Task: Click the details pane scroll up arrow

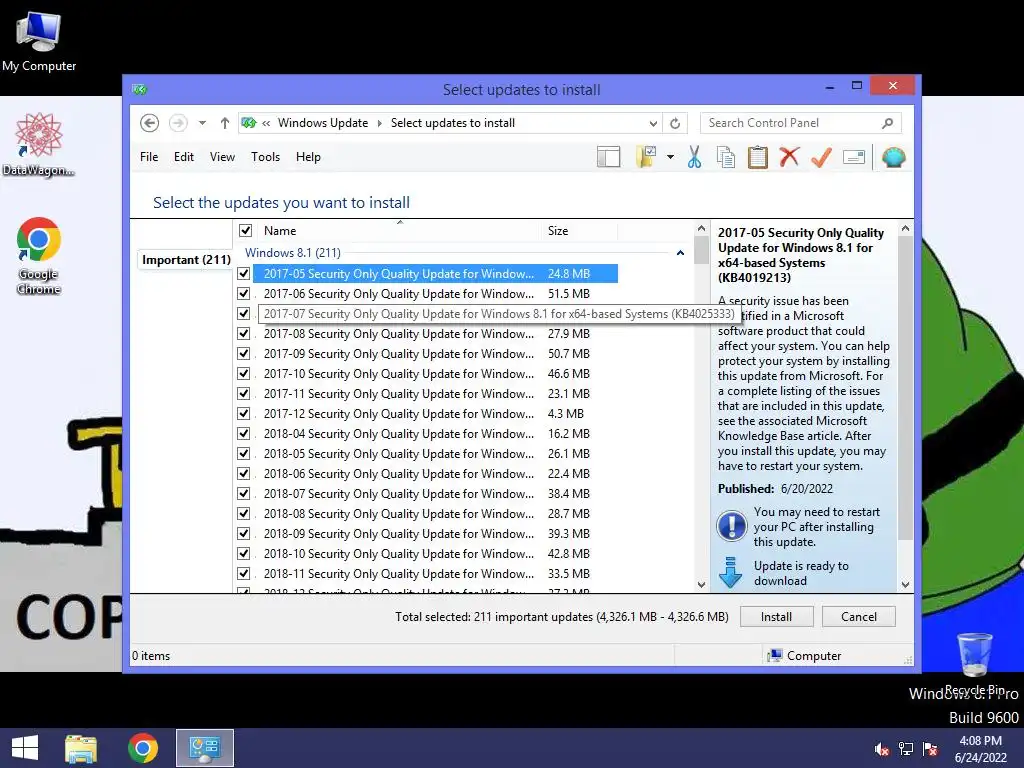Action: pos(905,229)
